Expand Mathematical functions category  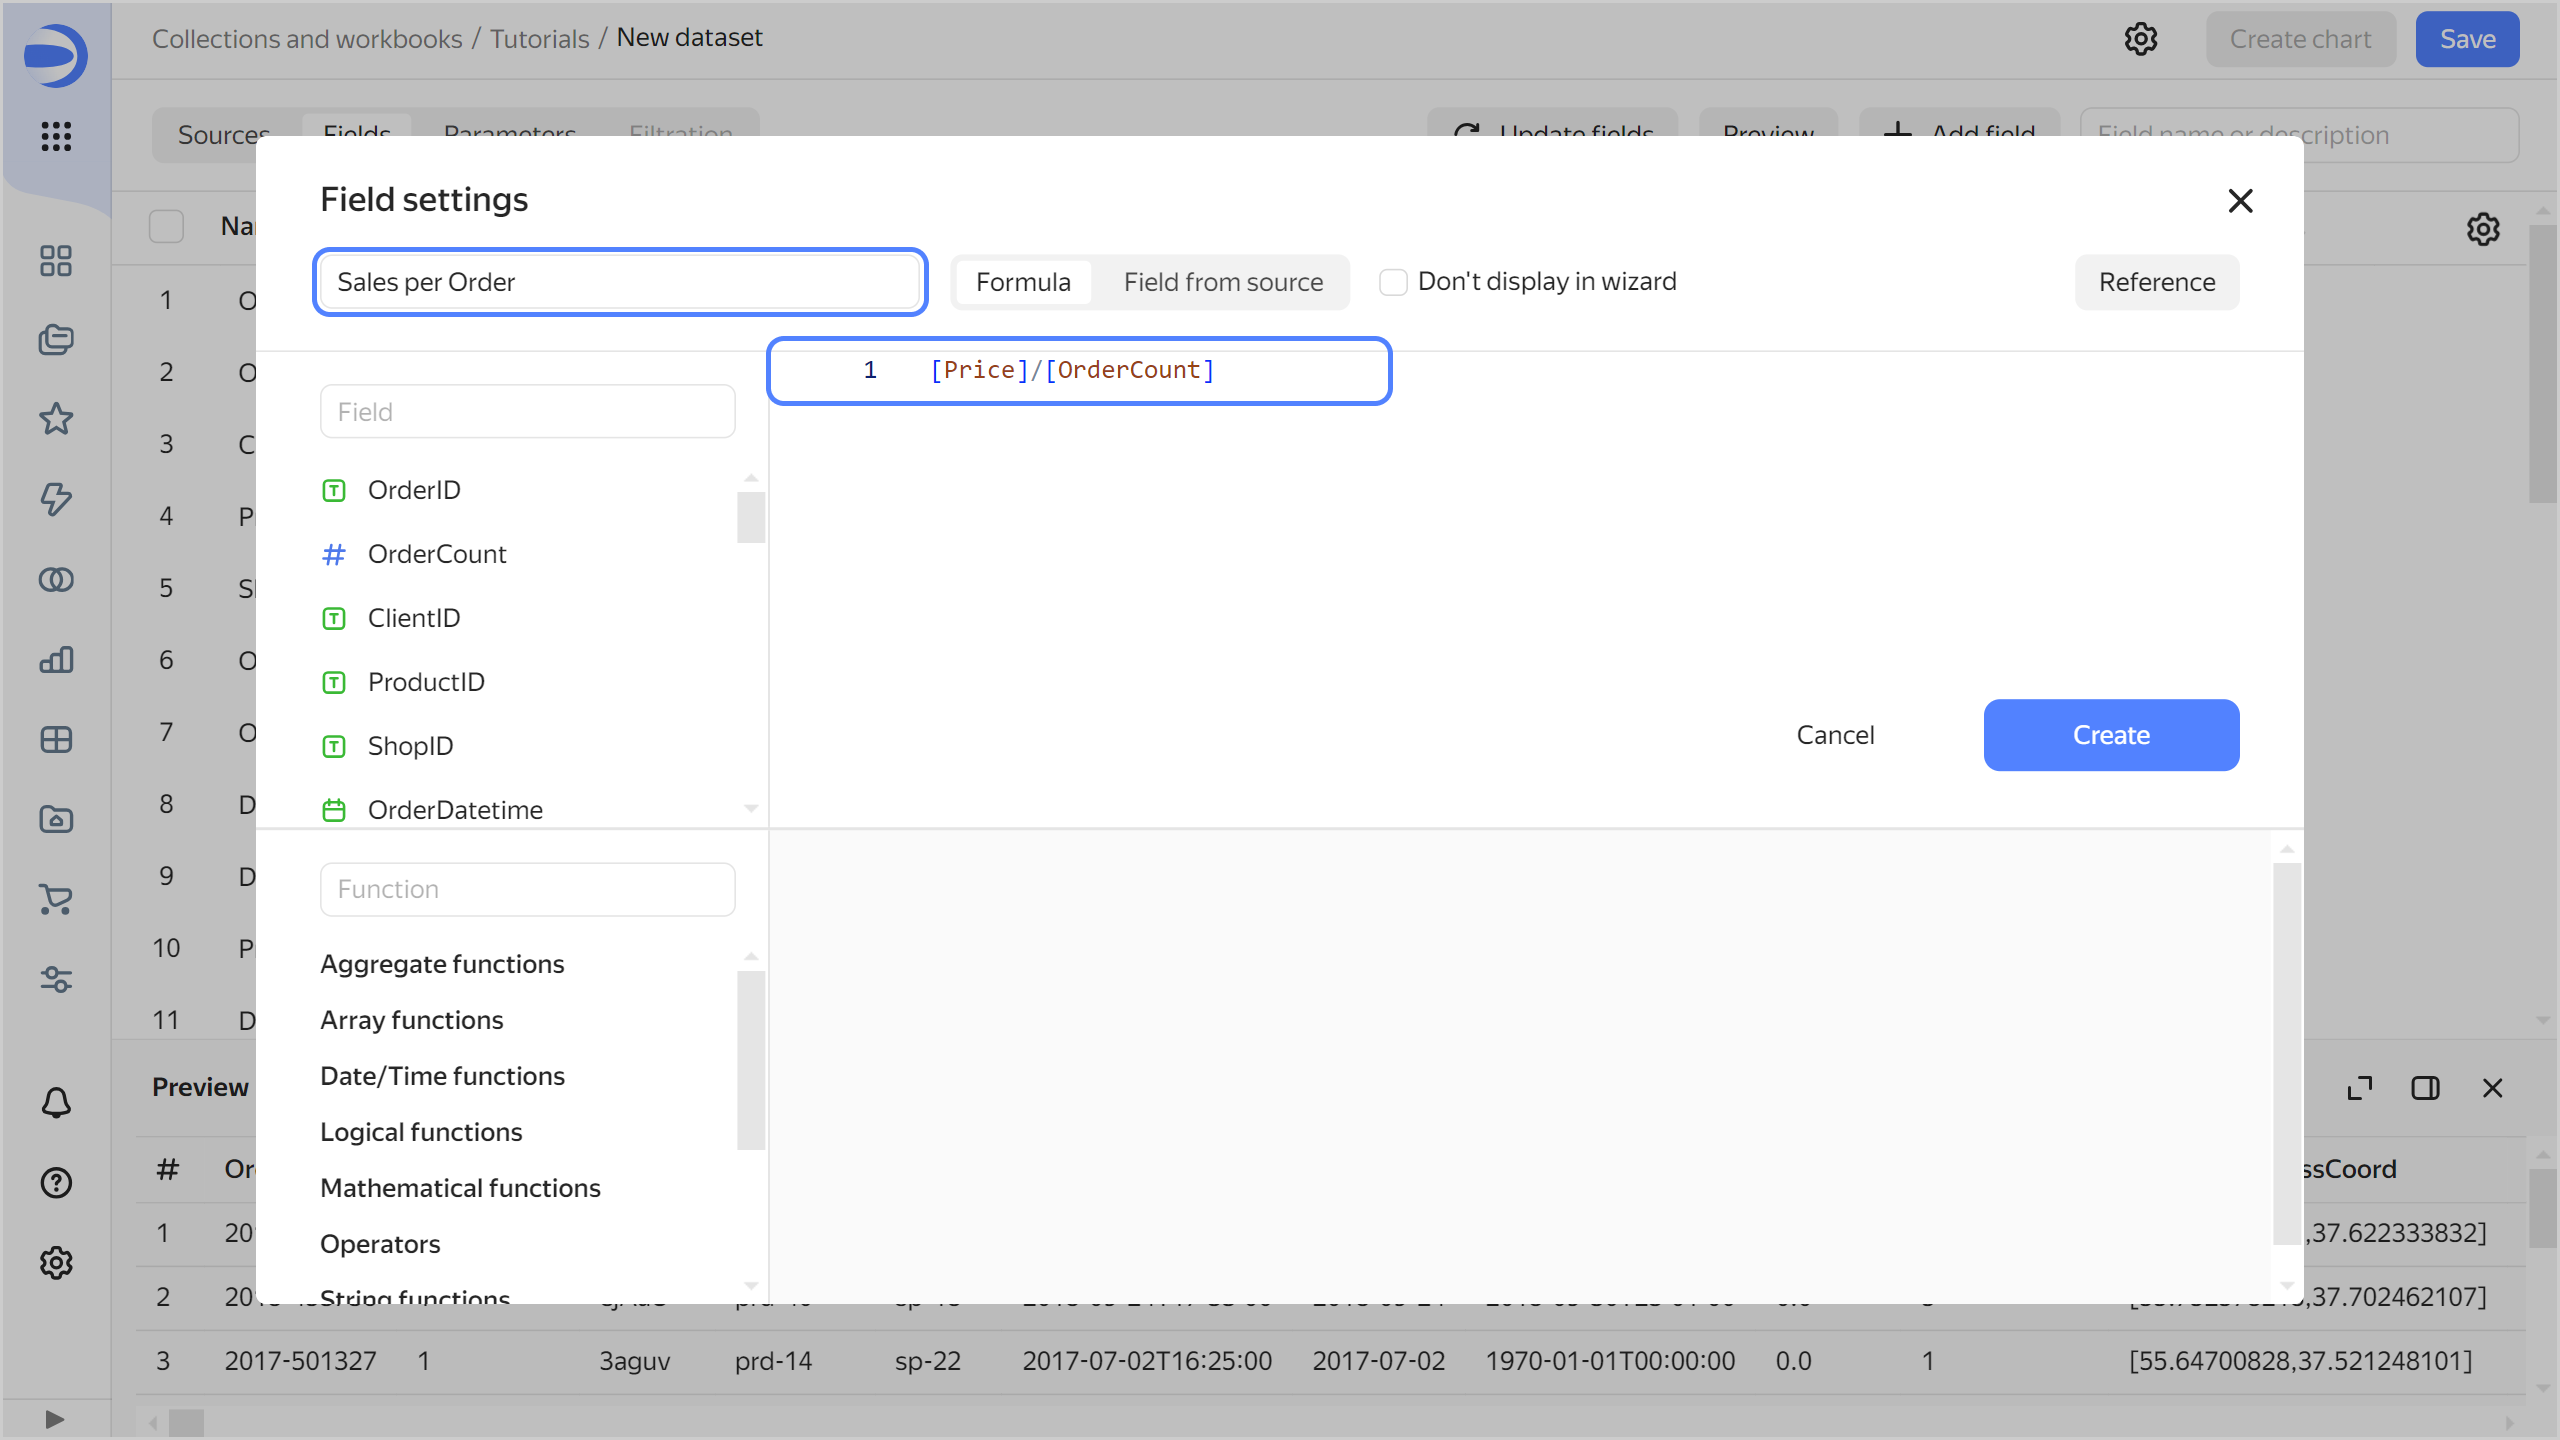[x=460, y=1188]
